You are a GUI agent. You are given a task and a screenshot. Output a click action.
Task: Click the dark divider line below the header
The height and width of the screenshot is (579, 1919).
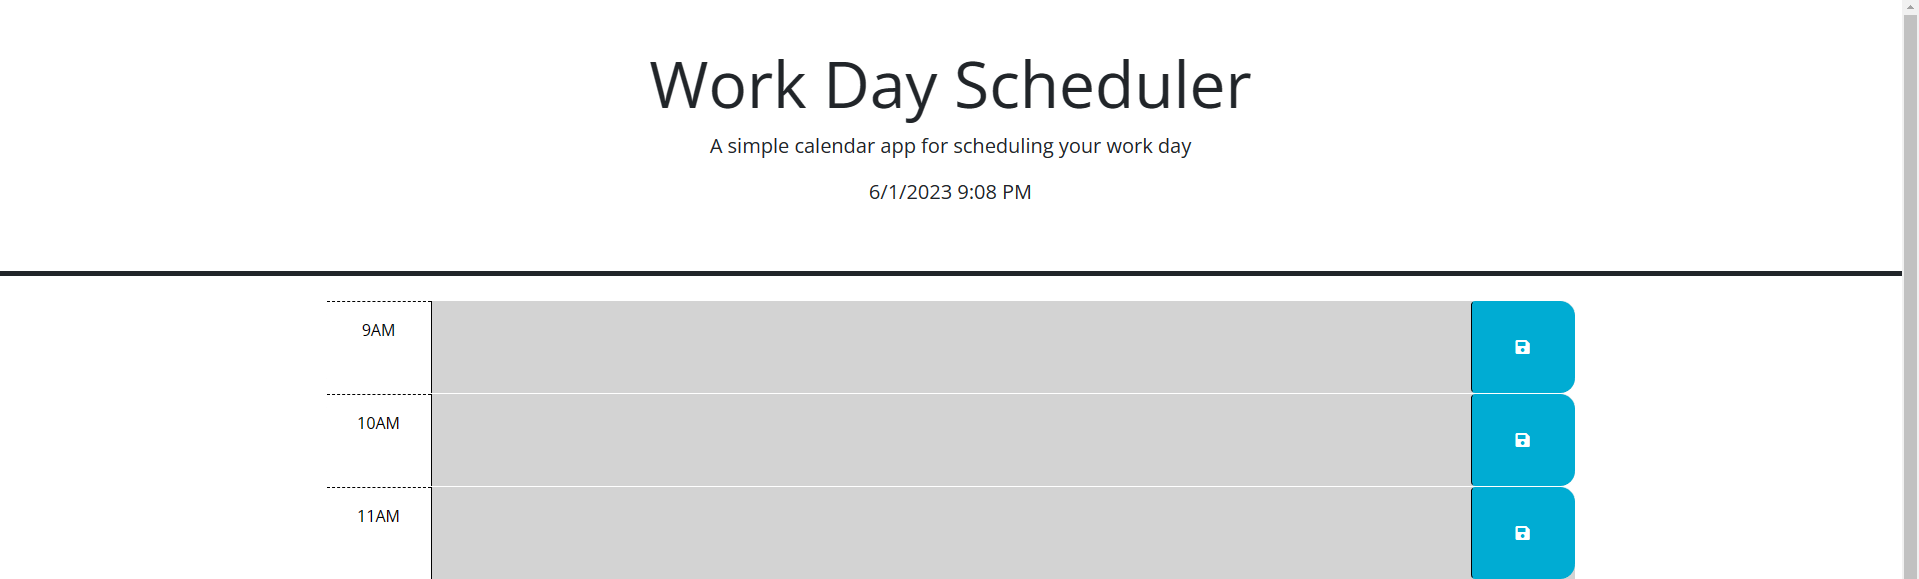949,272
